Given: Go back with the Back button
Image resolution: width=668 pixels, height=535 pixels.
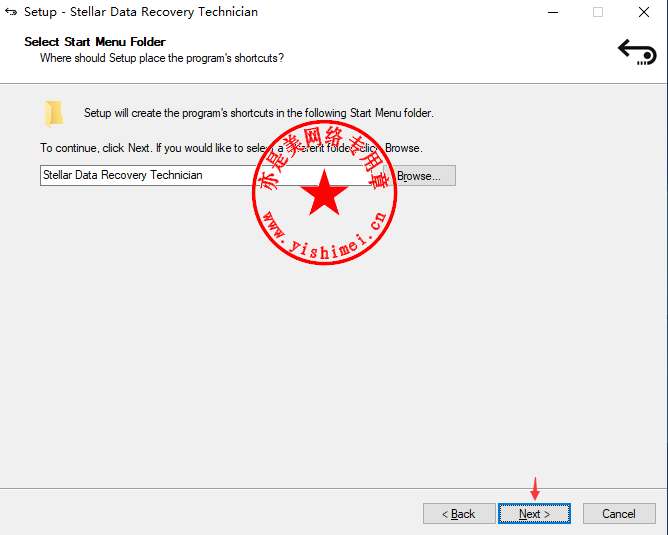Looking at the screenshot, I should point(459,514).
